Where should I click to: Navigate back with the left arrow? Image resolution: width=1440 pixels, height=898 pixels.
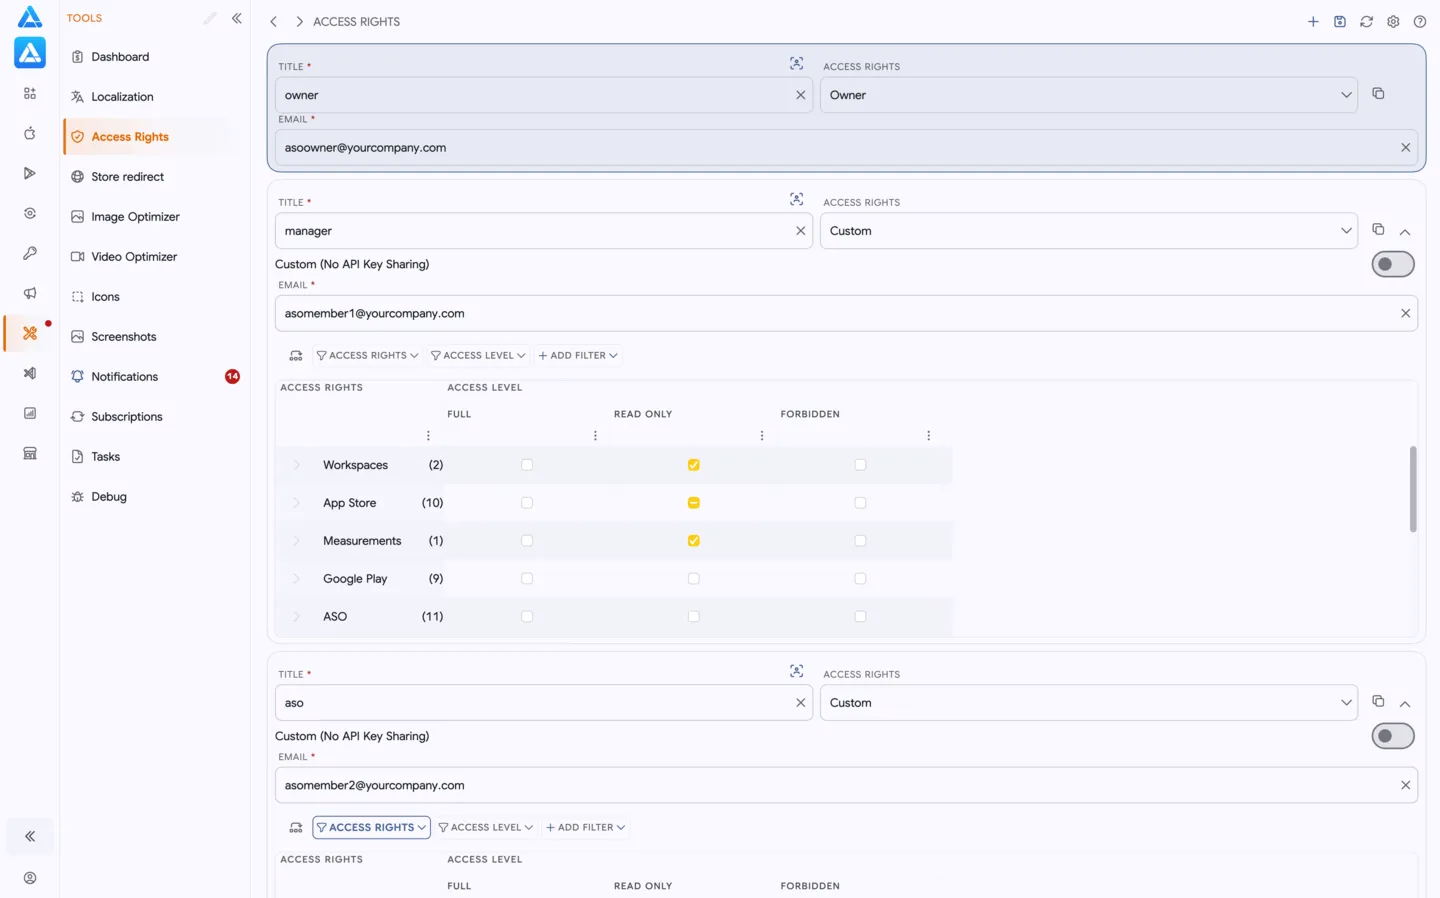pyautogui.click(x=273, y=21)
